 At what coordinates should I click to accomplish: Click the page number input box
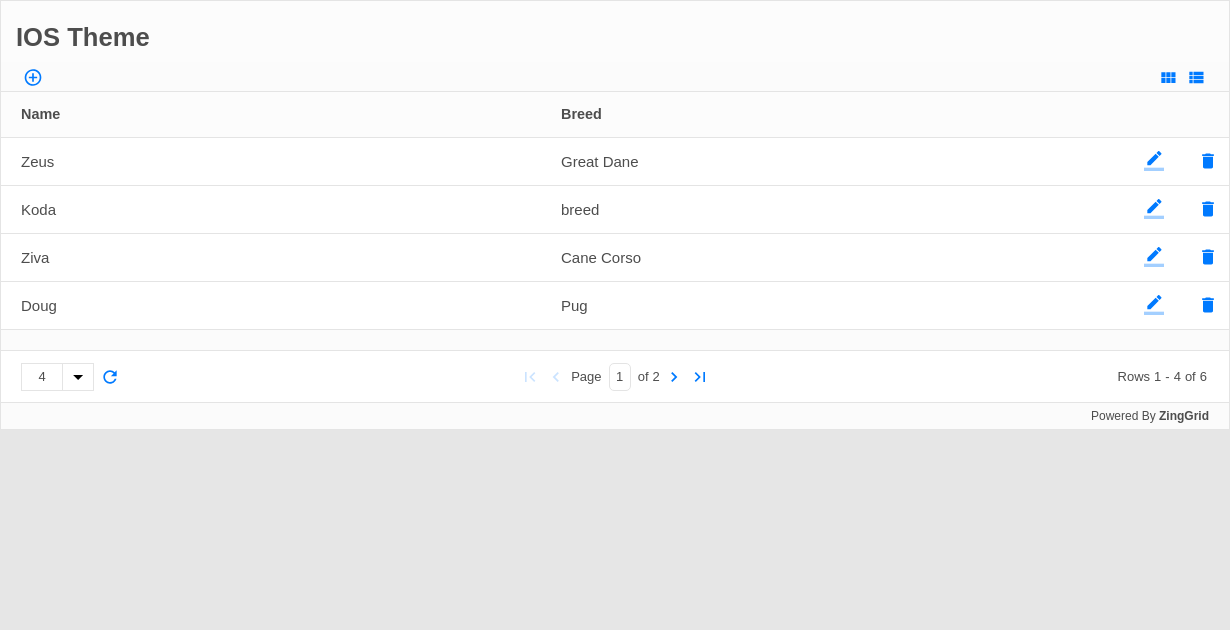coord(620,377)
